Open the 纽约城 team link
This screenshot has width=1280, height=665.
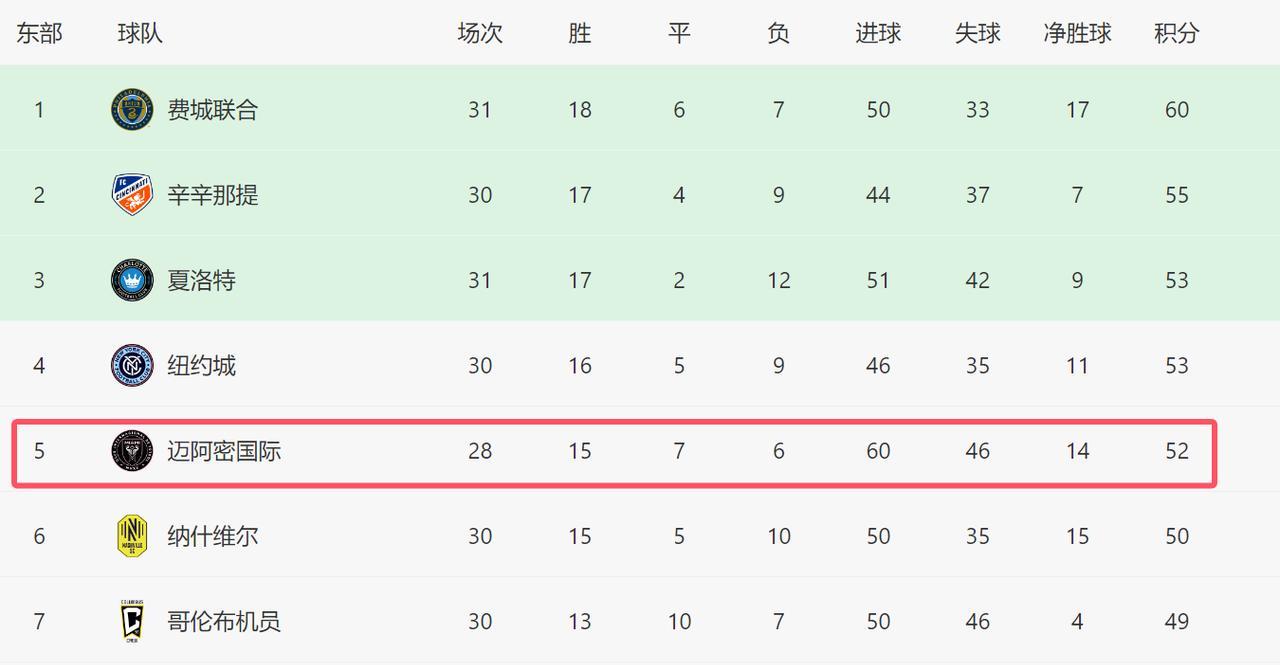[x=201, y=365]
